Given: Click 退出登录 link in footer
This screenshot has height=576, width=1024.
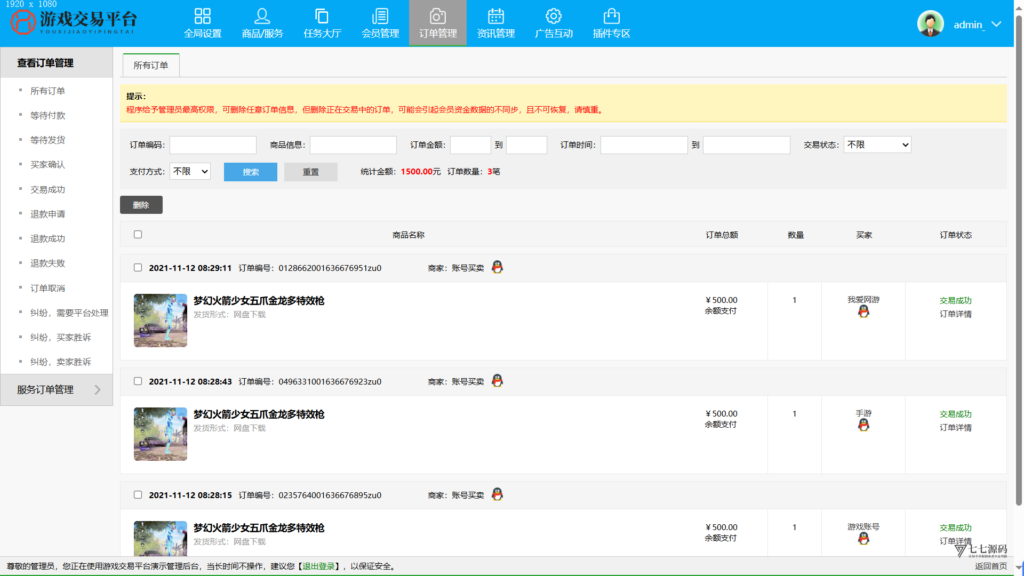Looking at the screenshot, I should 318,566.
